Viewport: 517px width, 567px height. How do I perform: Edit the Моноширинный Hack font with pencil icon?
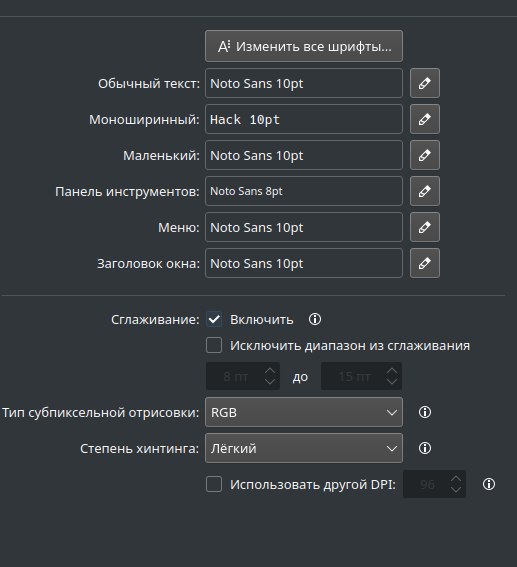pyautogui.click(x=425, y=119)
